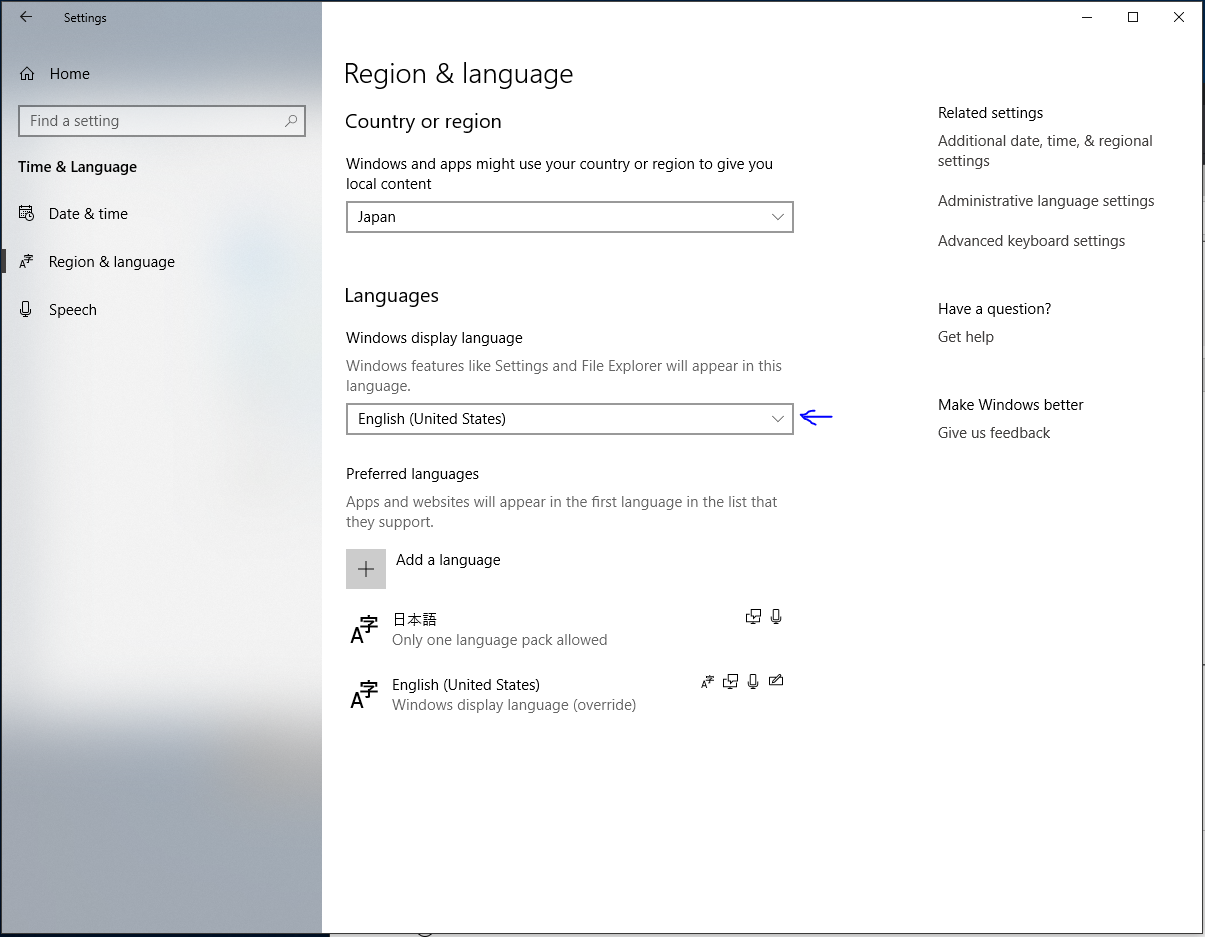Image resolution: width=1205 pixels, height=937 pixels.
Task: Click the 日本語 language A字 icon
Action: (x=364, y=629)
